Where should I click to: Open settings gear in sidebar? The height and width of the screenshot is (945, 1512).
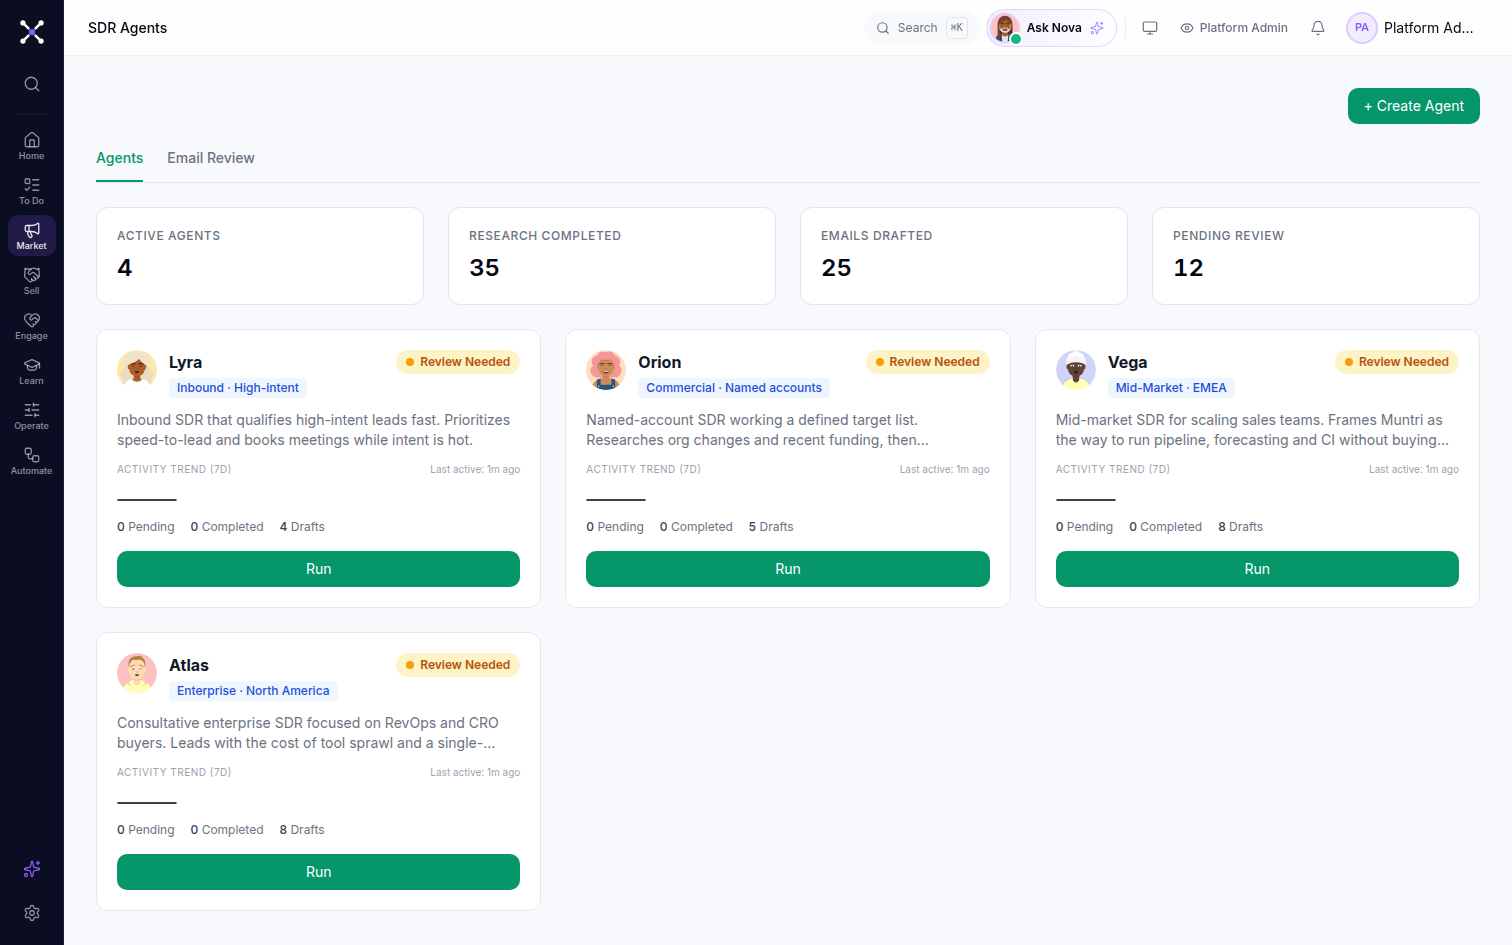point(32,913)
